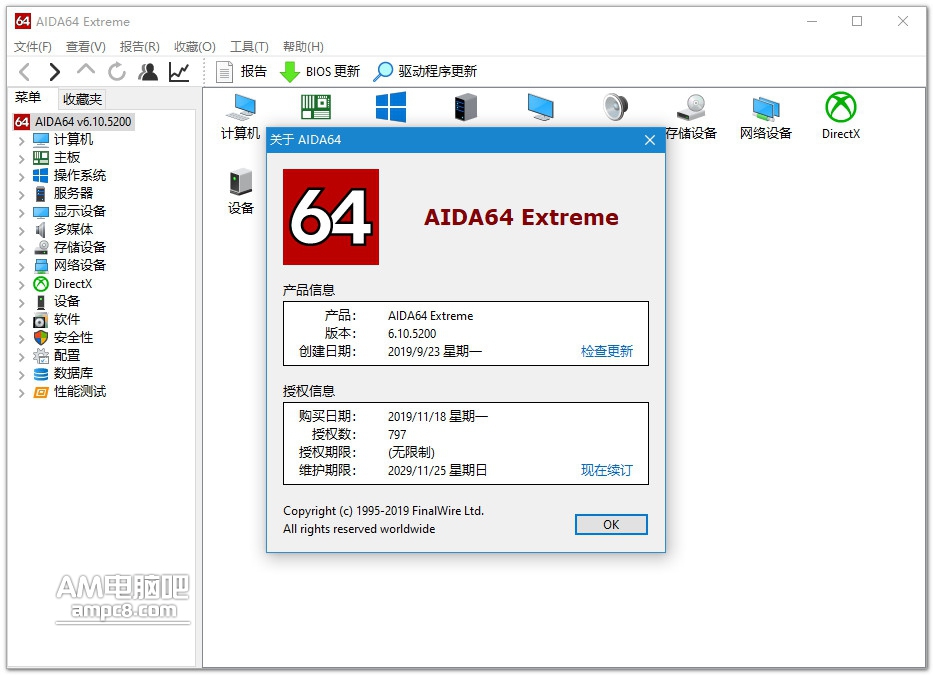
Task: Expand the 安全性 tree node arrow
Action: coord(21,338)
